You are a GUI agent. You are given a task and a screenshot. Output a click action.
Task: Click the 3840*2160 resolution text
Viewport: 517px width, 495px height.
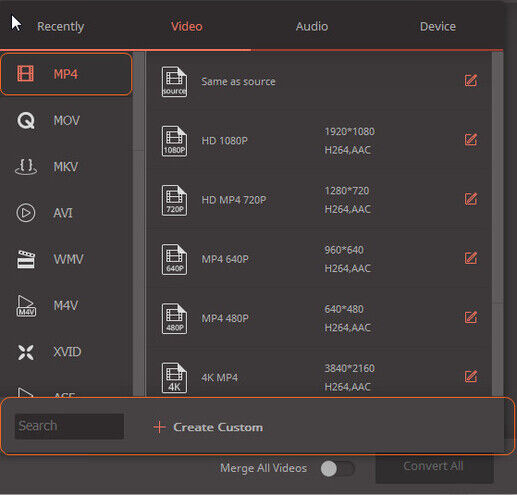(x=349, y=368)
